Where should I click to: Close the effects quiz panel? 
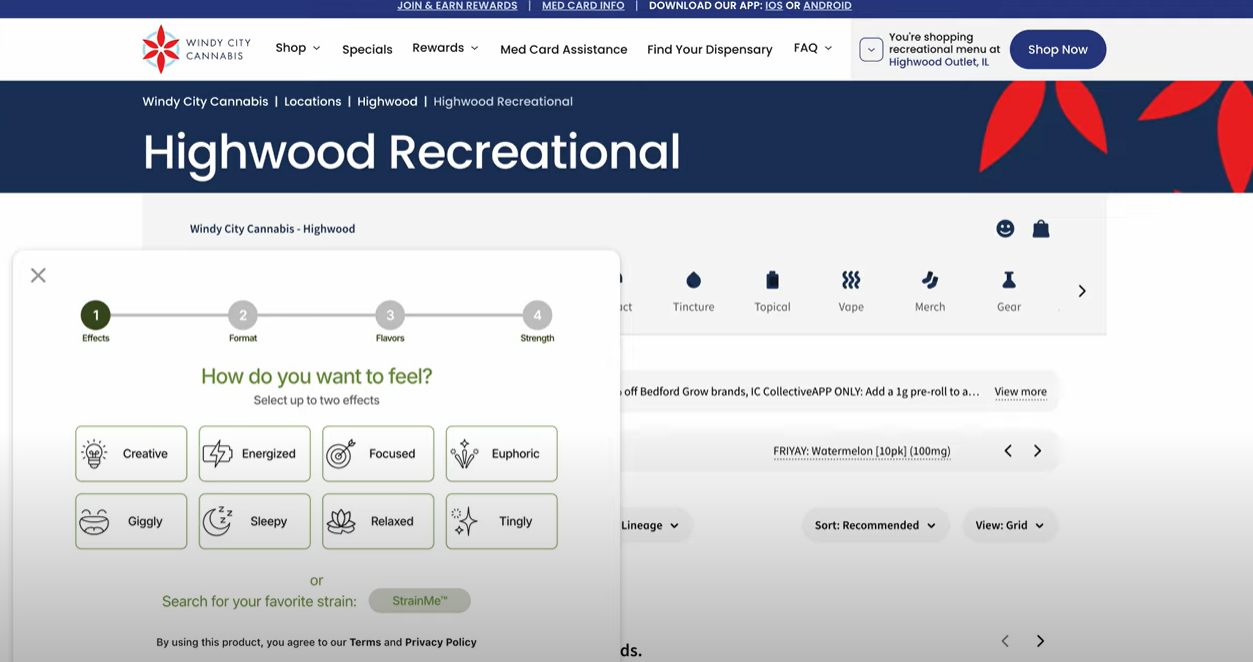coord(38,275)
